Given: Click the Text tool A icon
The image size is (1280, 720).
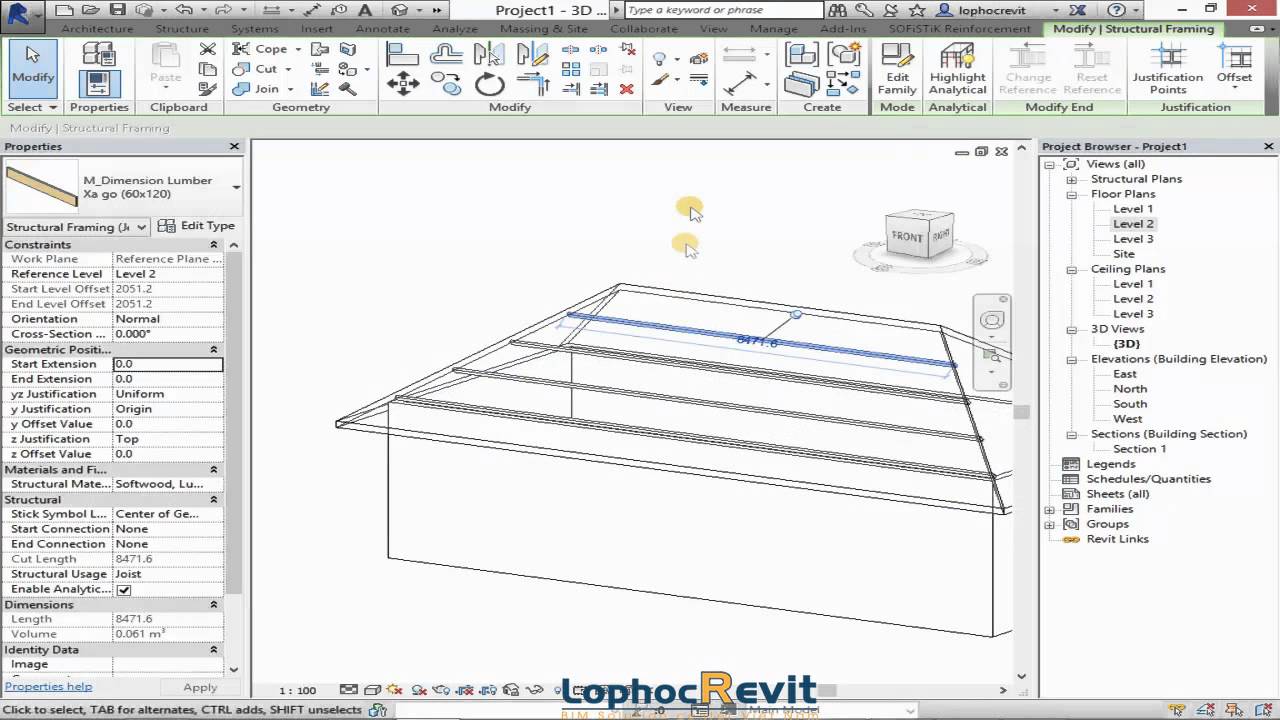Looking at the screenshot, I should (x=365, y=10).
